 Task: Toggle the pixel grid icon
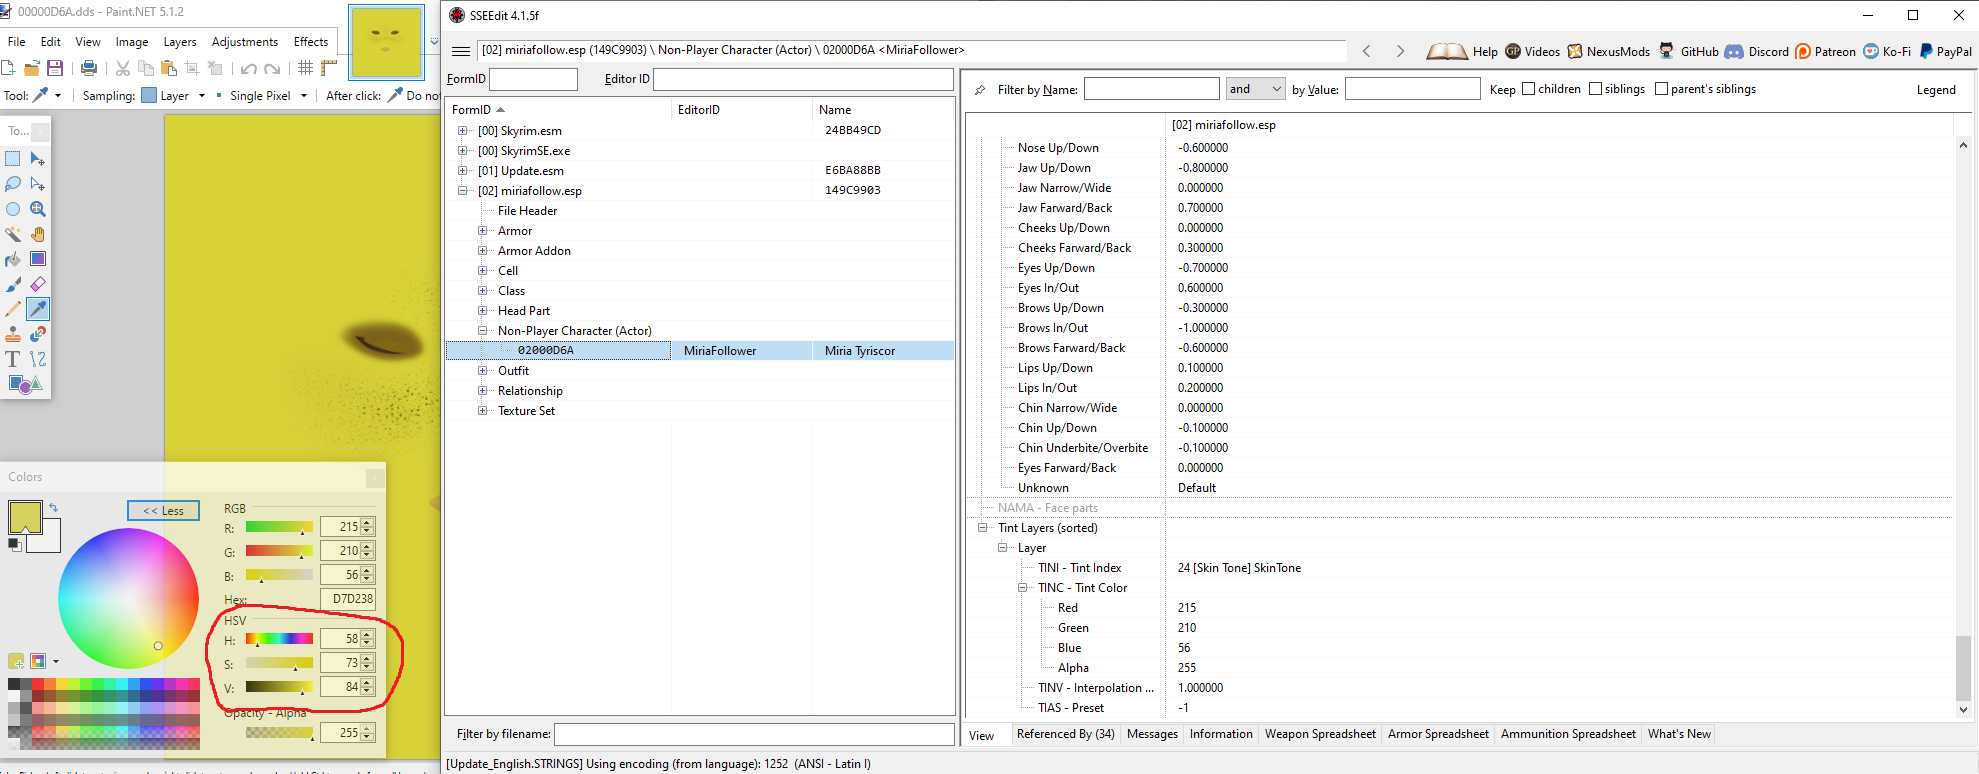point(306,68)
